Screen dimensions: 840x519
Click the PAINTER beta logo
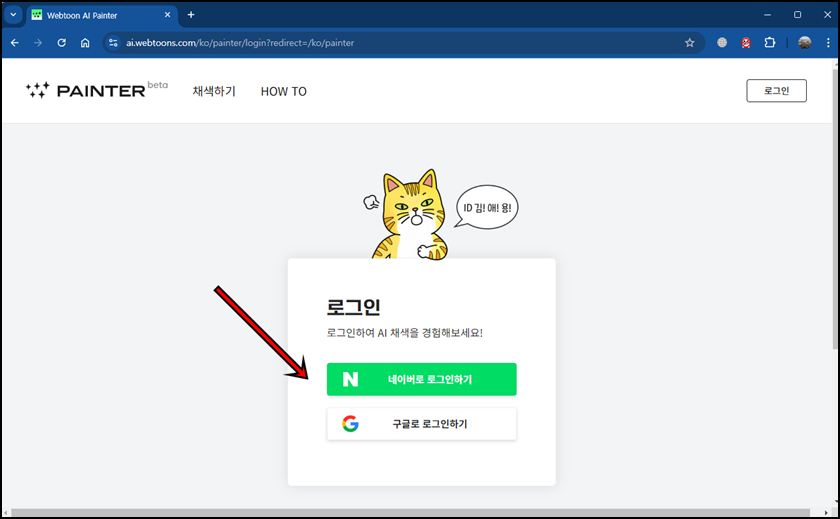(x=96, y=91)
